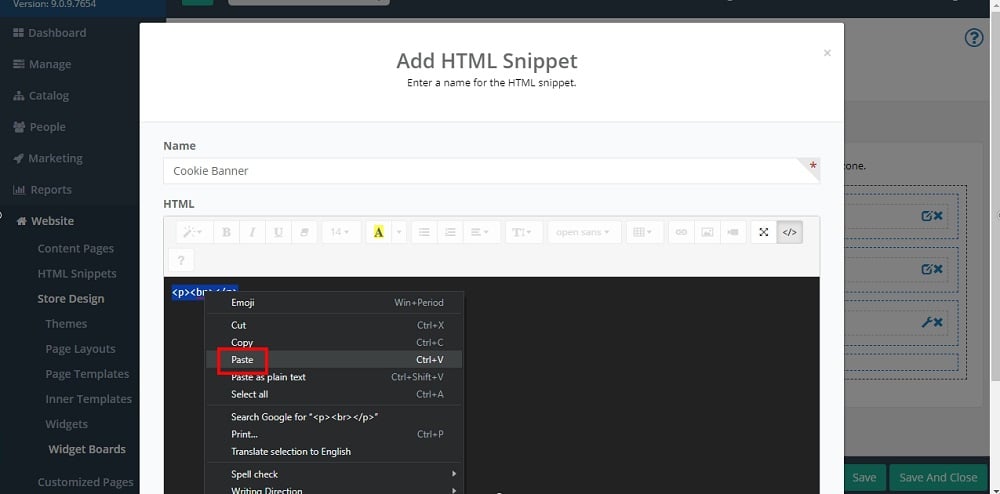Toggle the code view button
The height and width of the screenshot is (494, 1000).
click(x=790, y=233)
